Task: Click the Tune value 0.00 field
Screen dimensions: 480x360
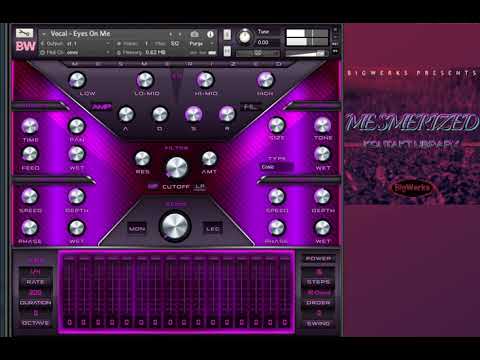Action: pyautogui.click(x=263, y=42)
